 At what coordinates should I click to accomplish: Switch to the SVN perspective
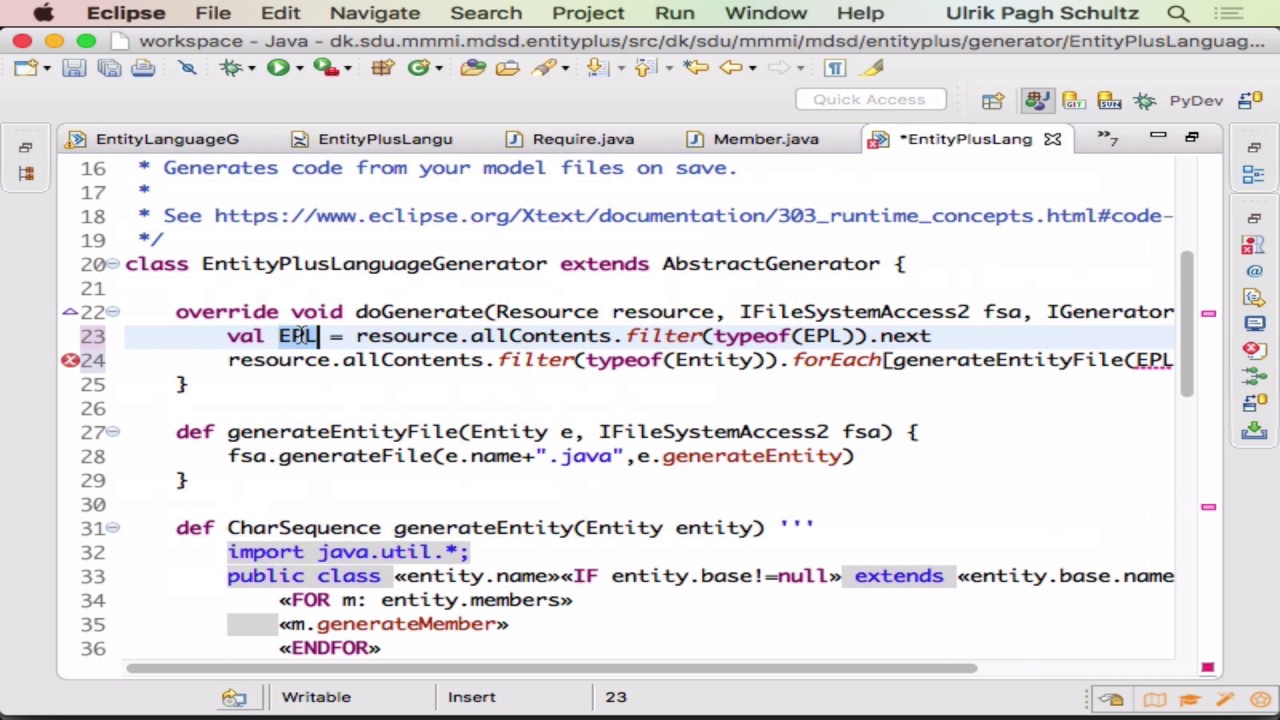(1109, 101)
